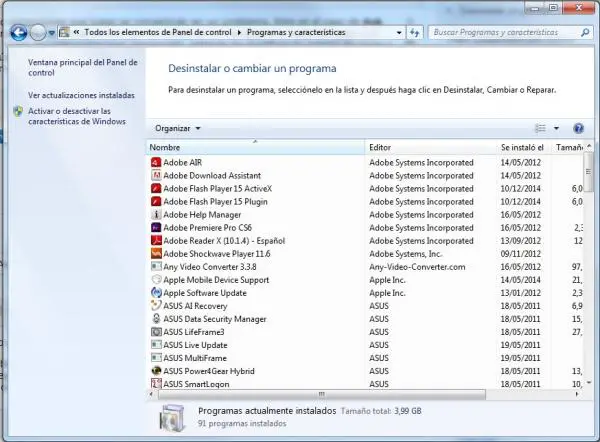Image resolution: width=600 pixels, height=442 pixels.
Task: Click the Adobe Help Manager icon
Action: point(156,214)
